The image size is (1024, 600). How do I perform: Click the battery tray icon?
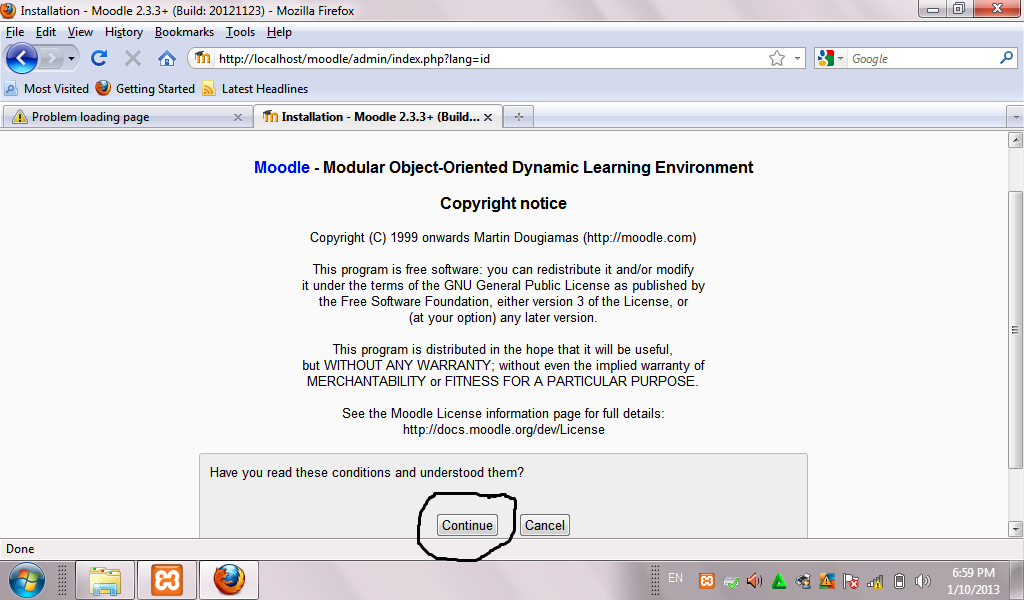899,580
